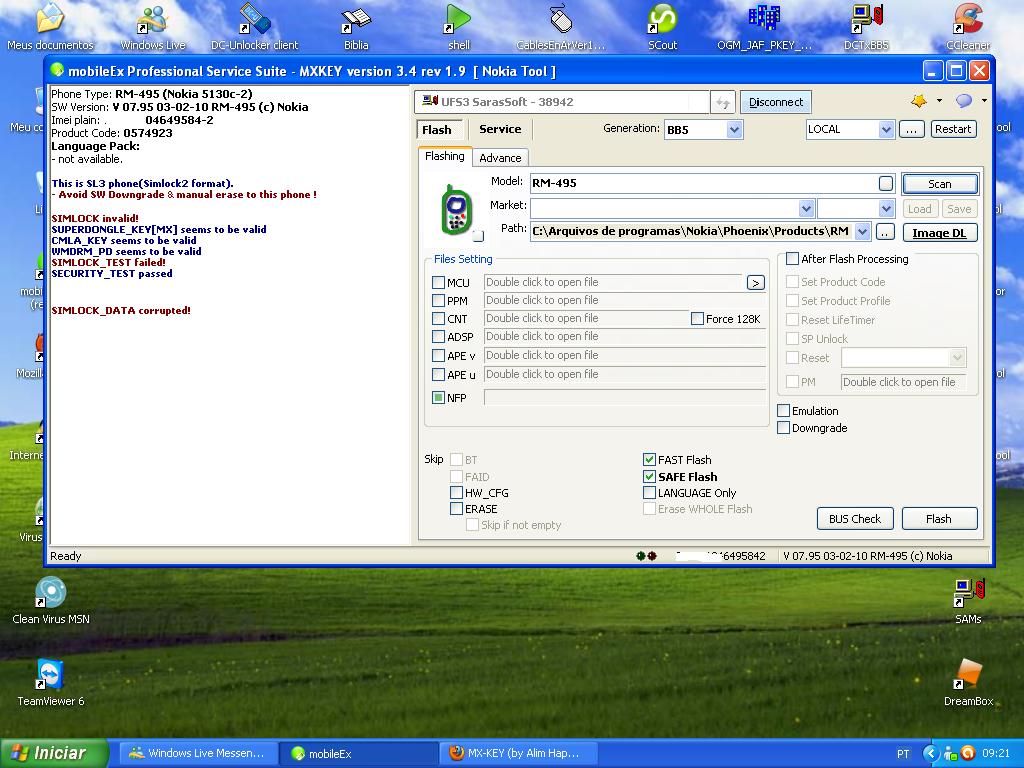Click the small square beside RM-495 model field

(x=886, y=184)
